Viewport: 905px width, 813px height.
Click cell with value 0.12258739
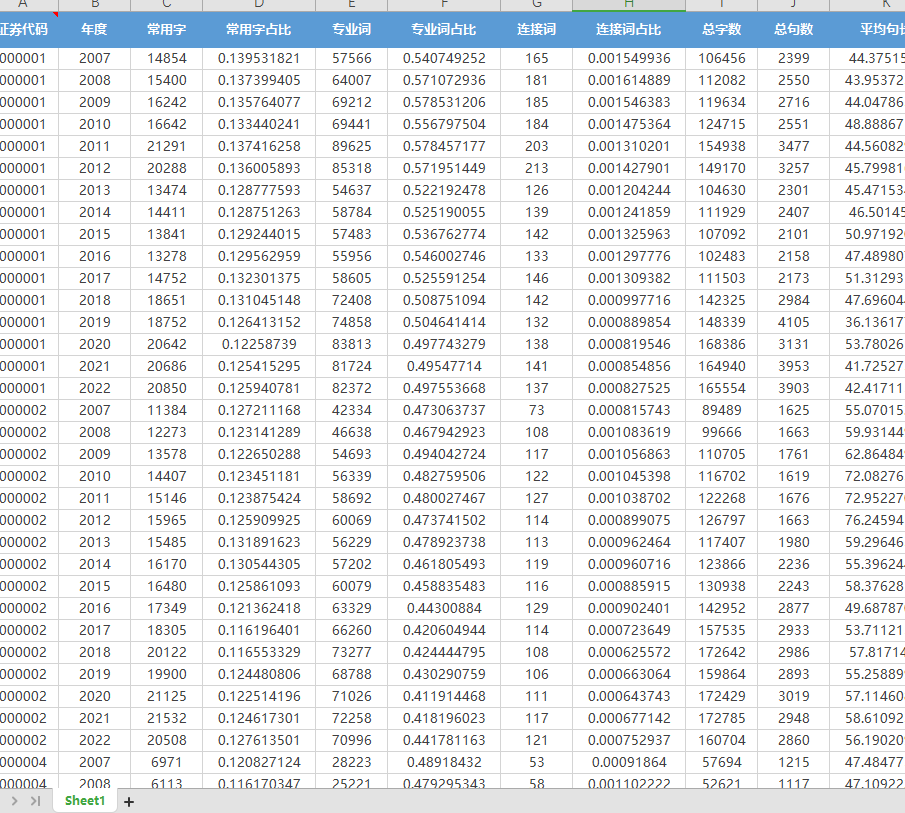[x=259, y=345]
